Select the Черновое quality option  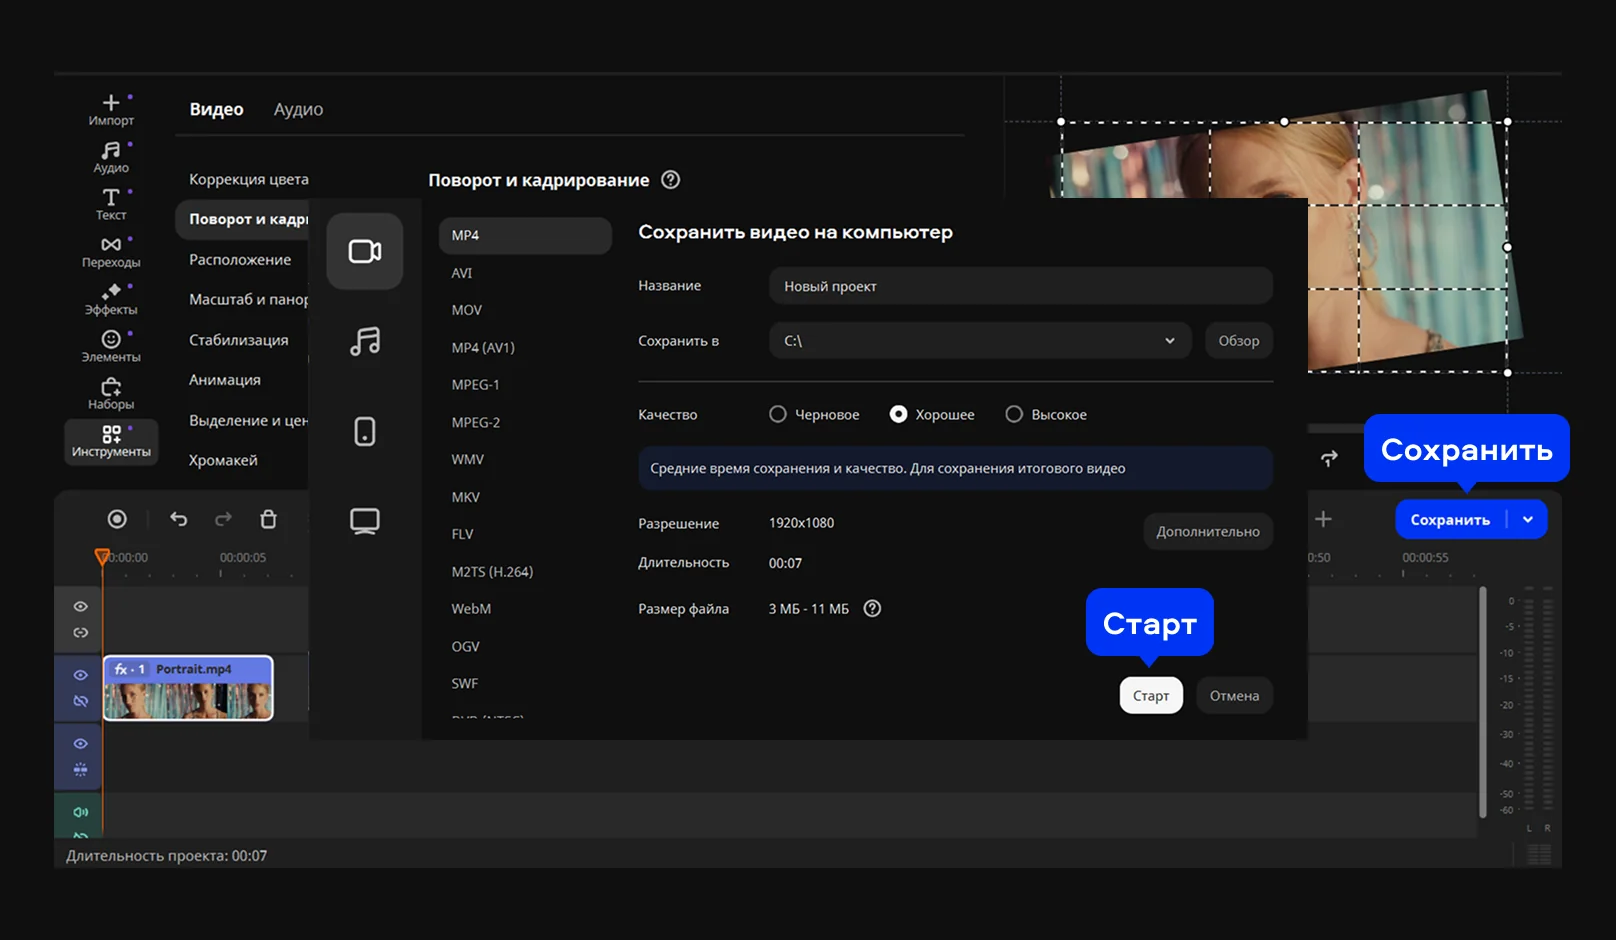[x=778, y=414]
